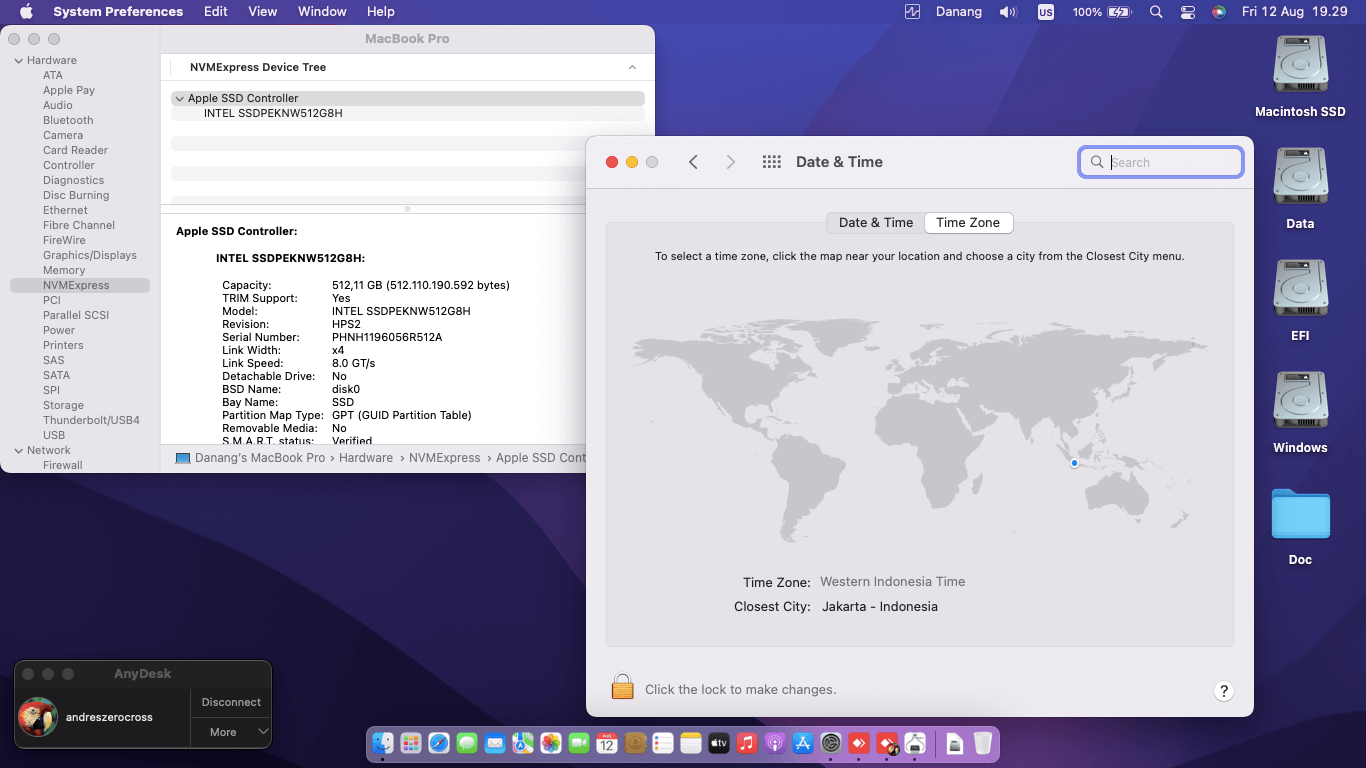1366x768 pixels.
Task: Open Control Center in the menu bar
Action: (x=1187, y=12)
